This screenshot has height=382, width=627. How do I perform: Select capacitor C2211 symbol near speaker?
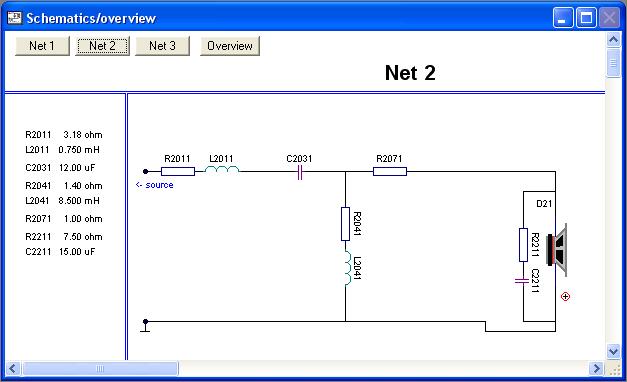coord(522,281)
